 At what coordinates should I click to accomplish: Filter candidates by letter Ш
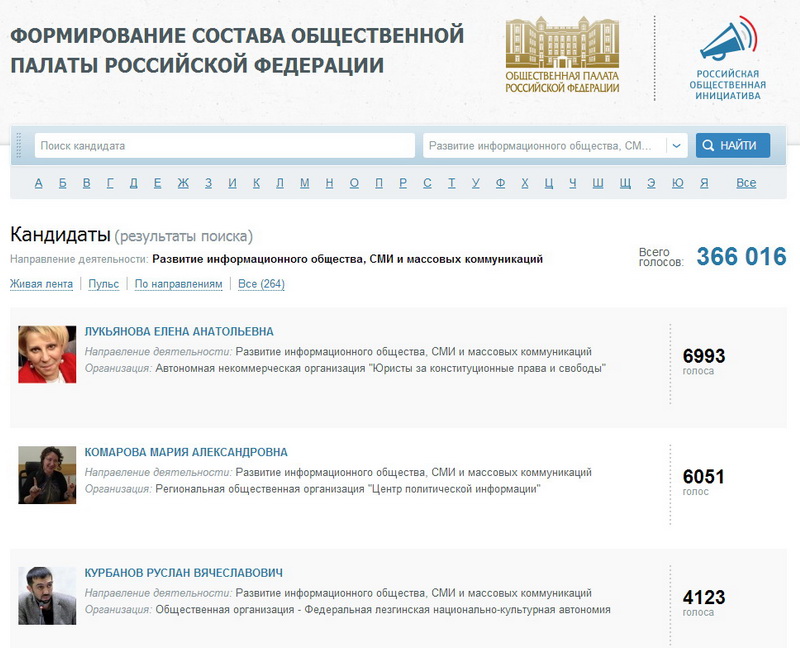click(x=598, y=183)
